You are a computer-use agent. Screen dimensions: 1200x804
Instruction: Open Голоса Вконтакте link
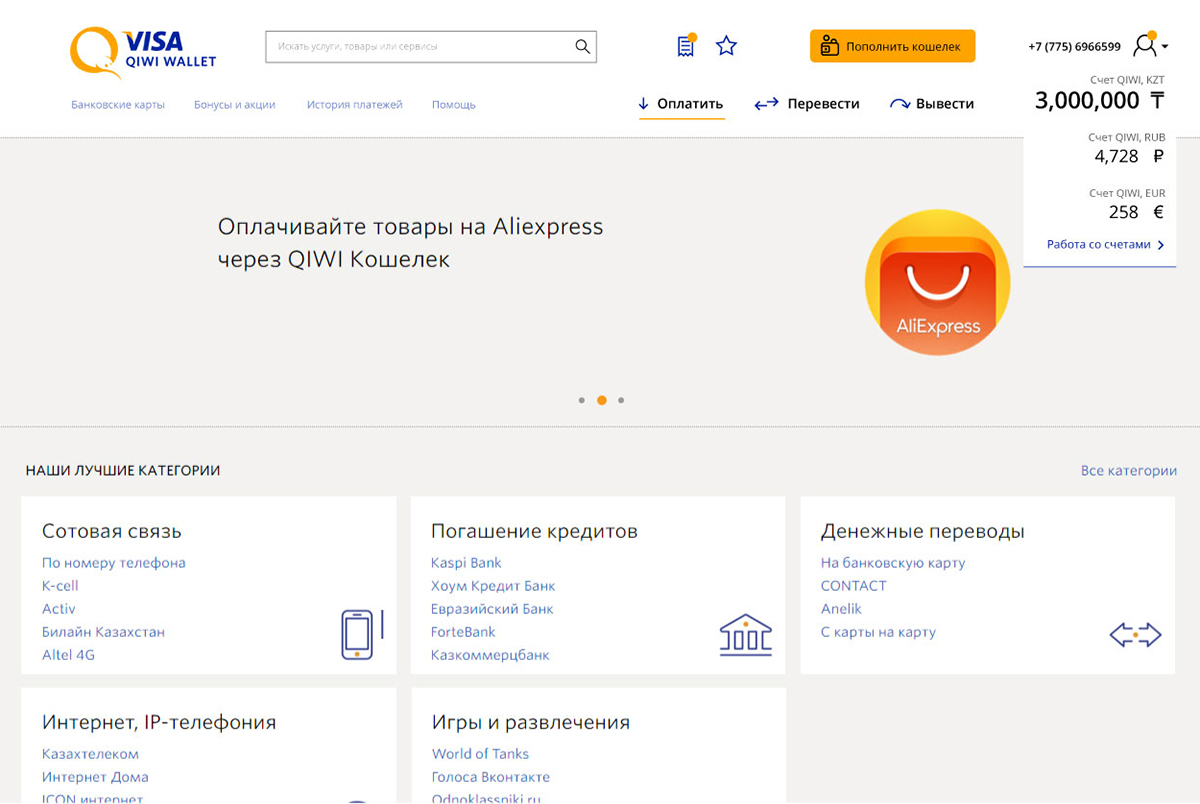click(x=491, y=777)
